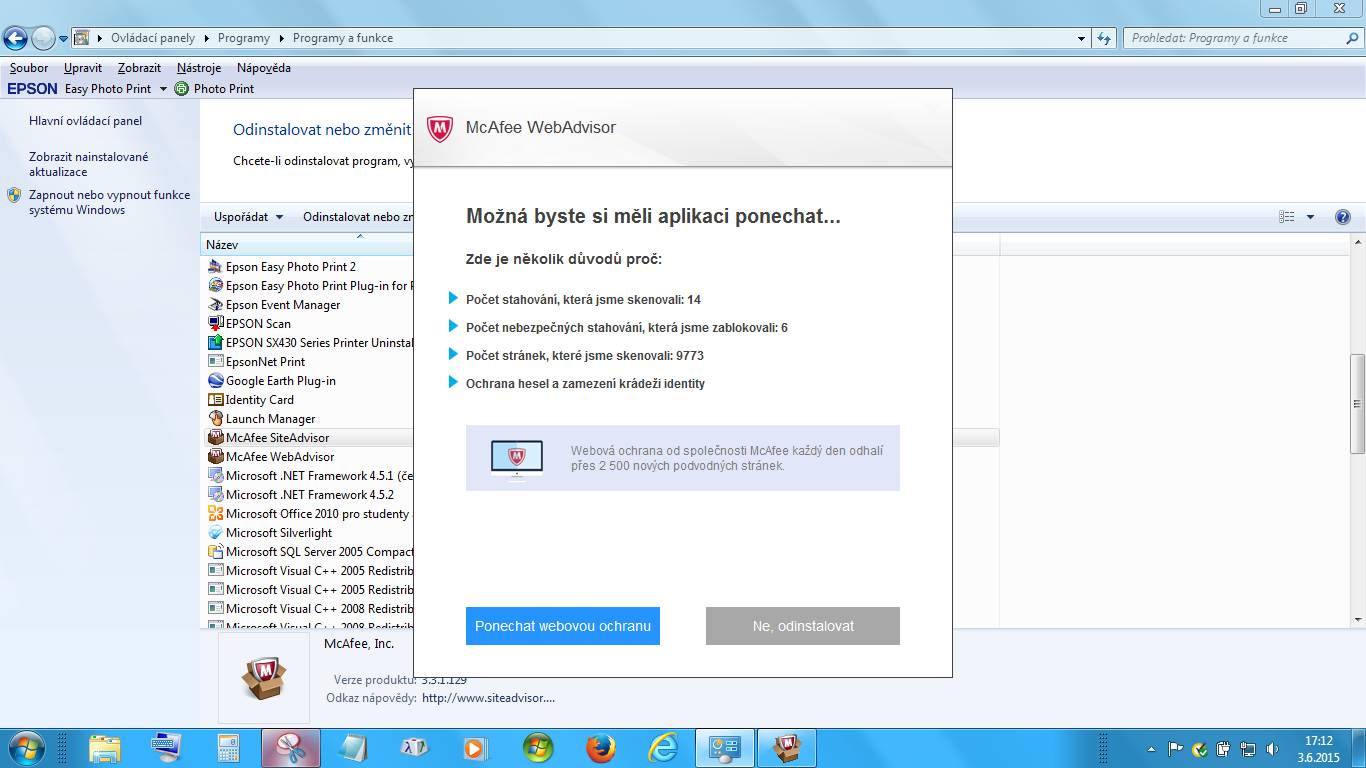Click the Launch Manager program icon

[x=215, y=419]
